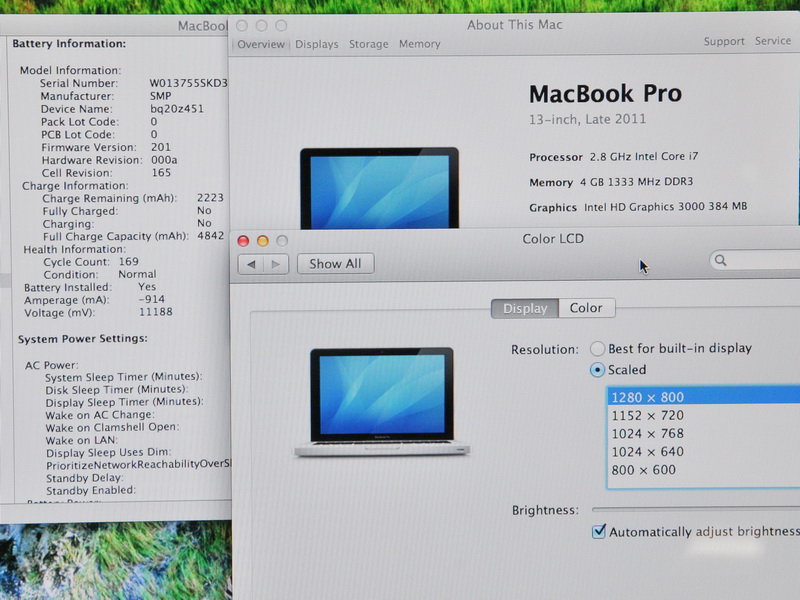Click the Condition: Normal entry
800x600 pixels.
click(100, 274)
